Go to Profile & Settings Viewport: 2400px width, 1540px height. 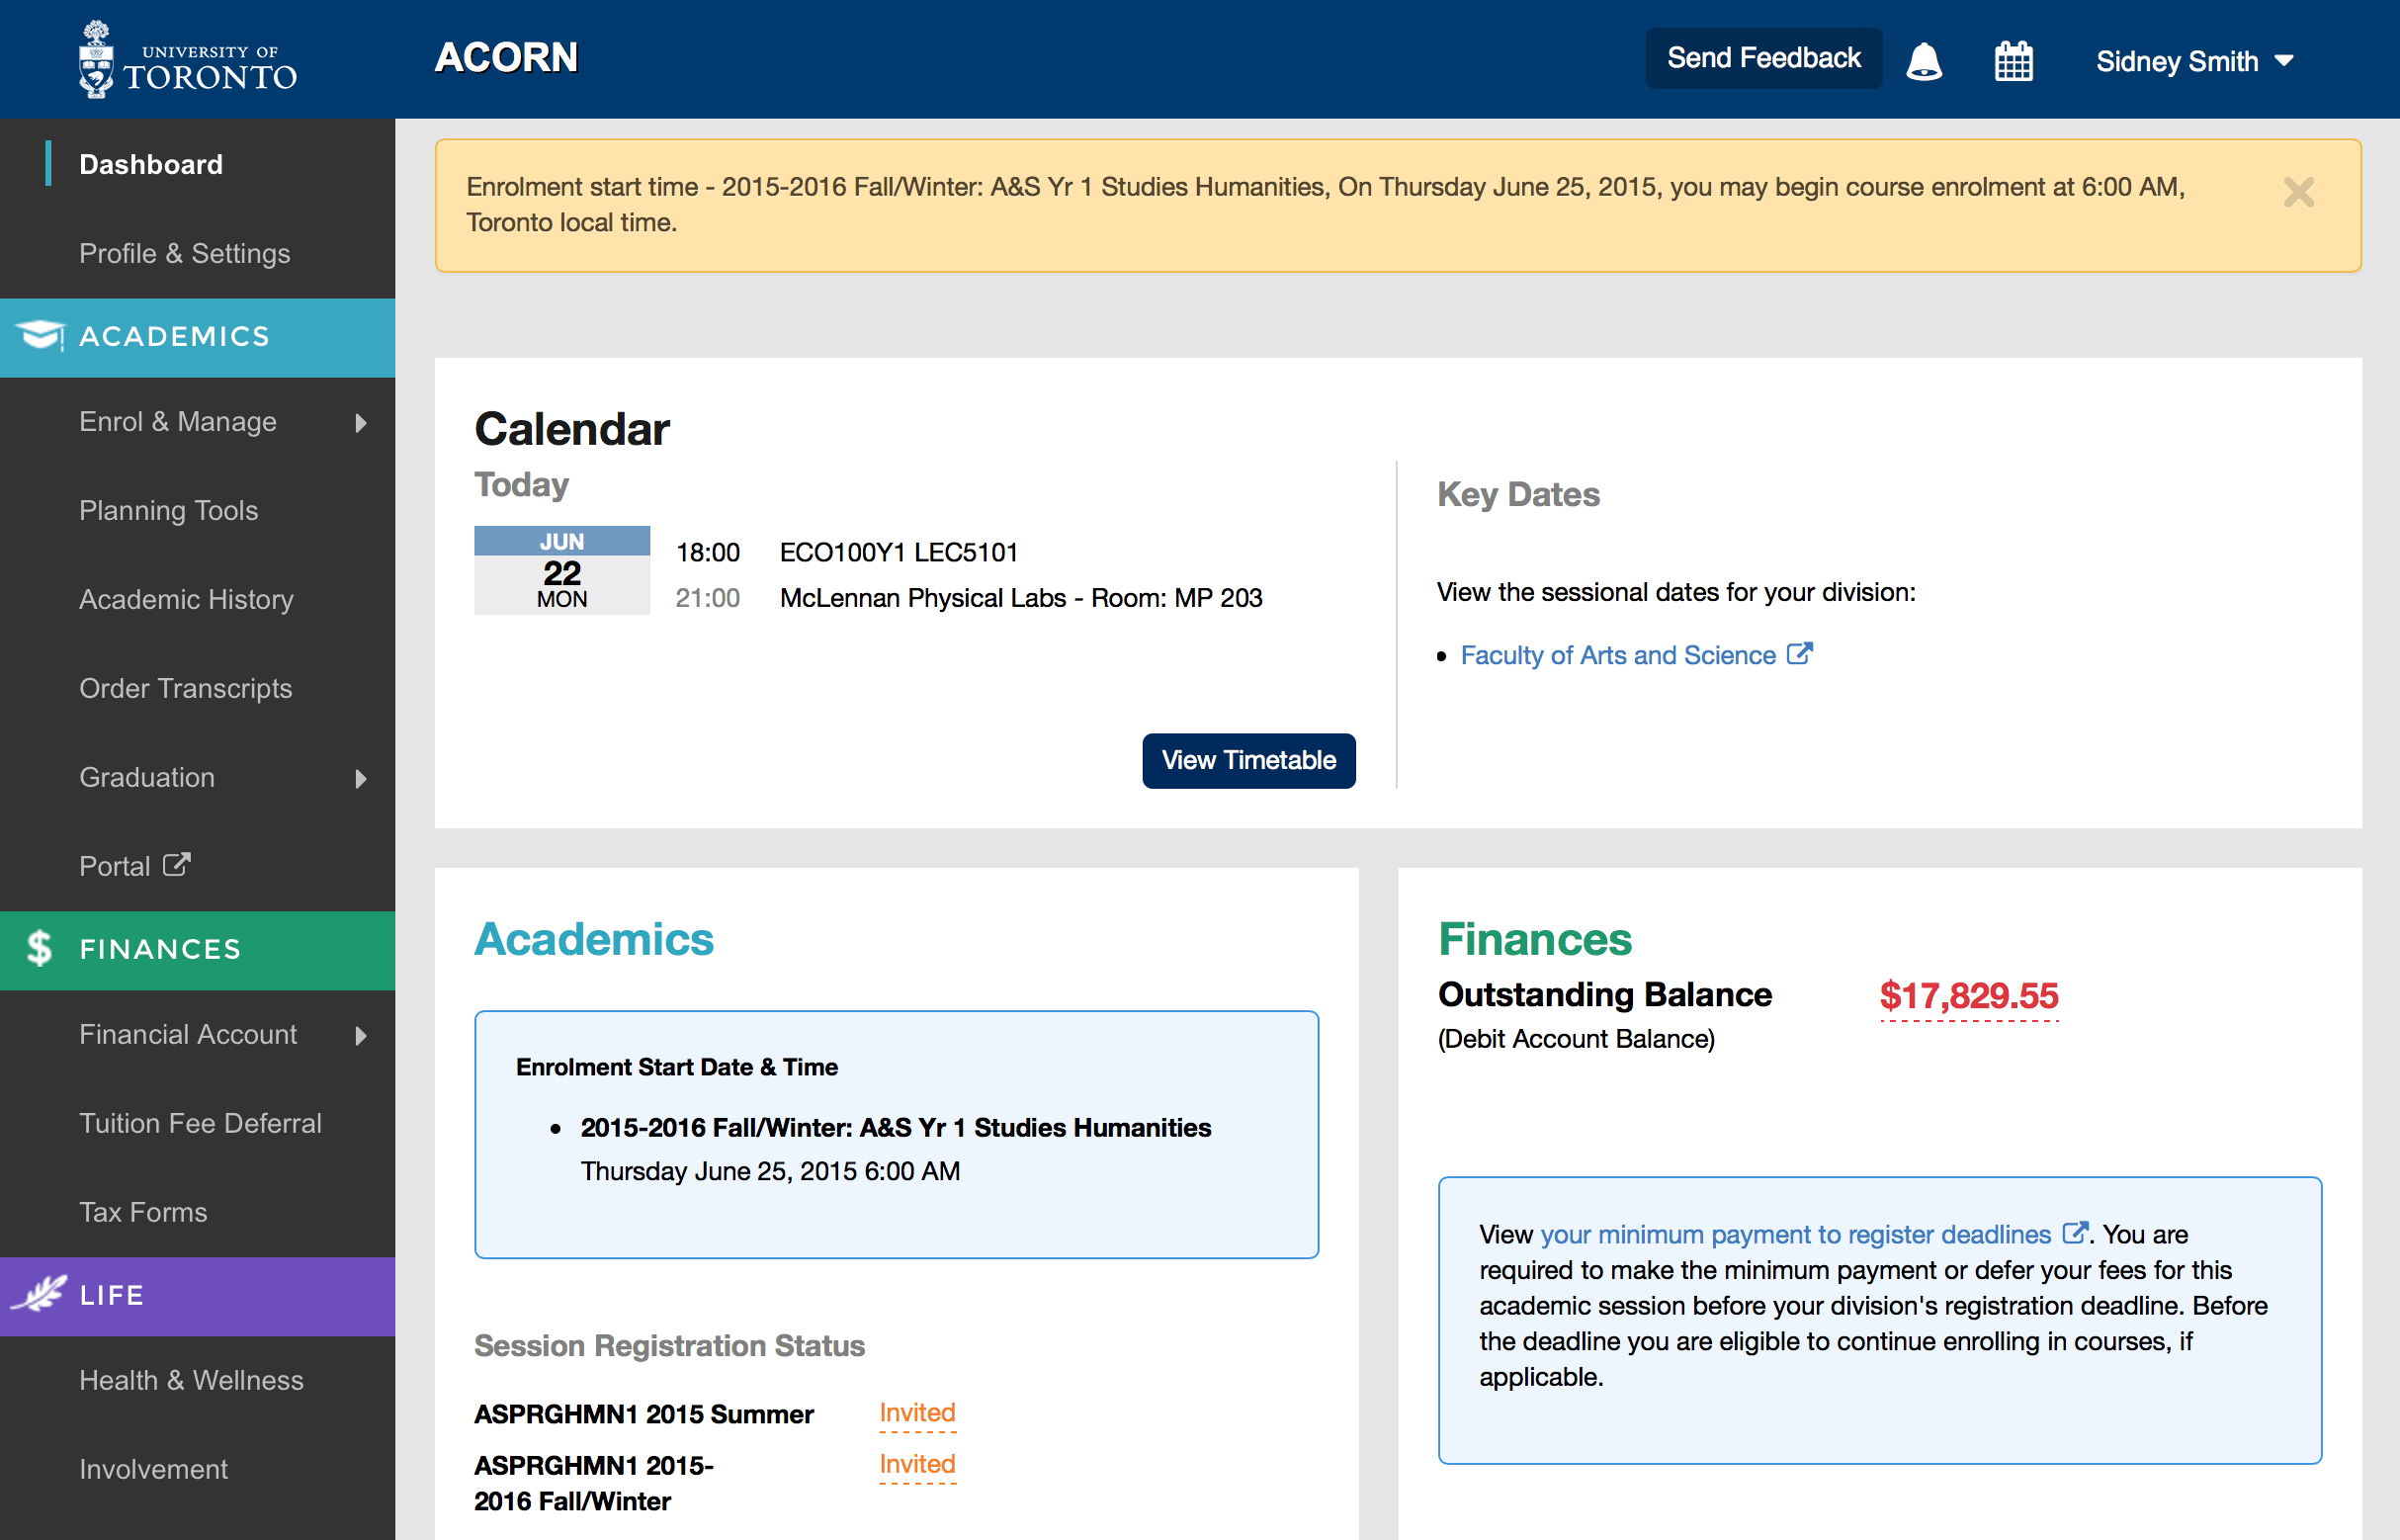tap(185, 253)
